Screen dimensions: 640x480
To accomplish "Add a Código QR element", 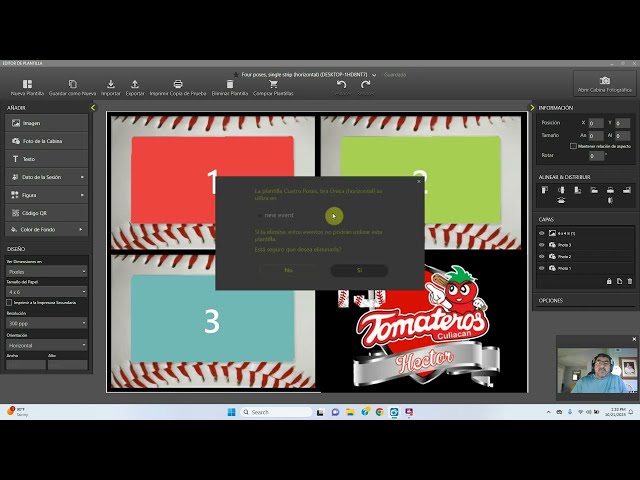I will pos(47,213).
